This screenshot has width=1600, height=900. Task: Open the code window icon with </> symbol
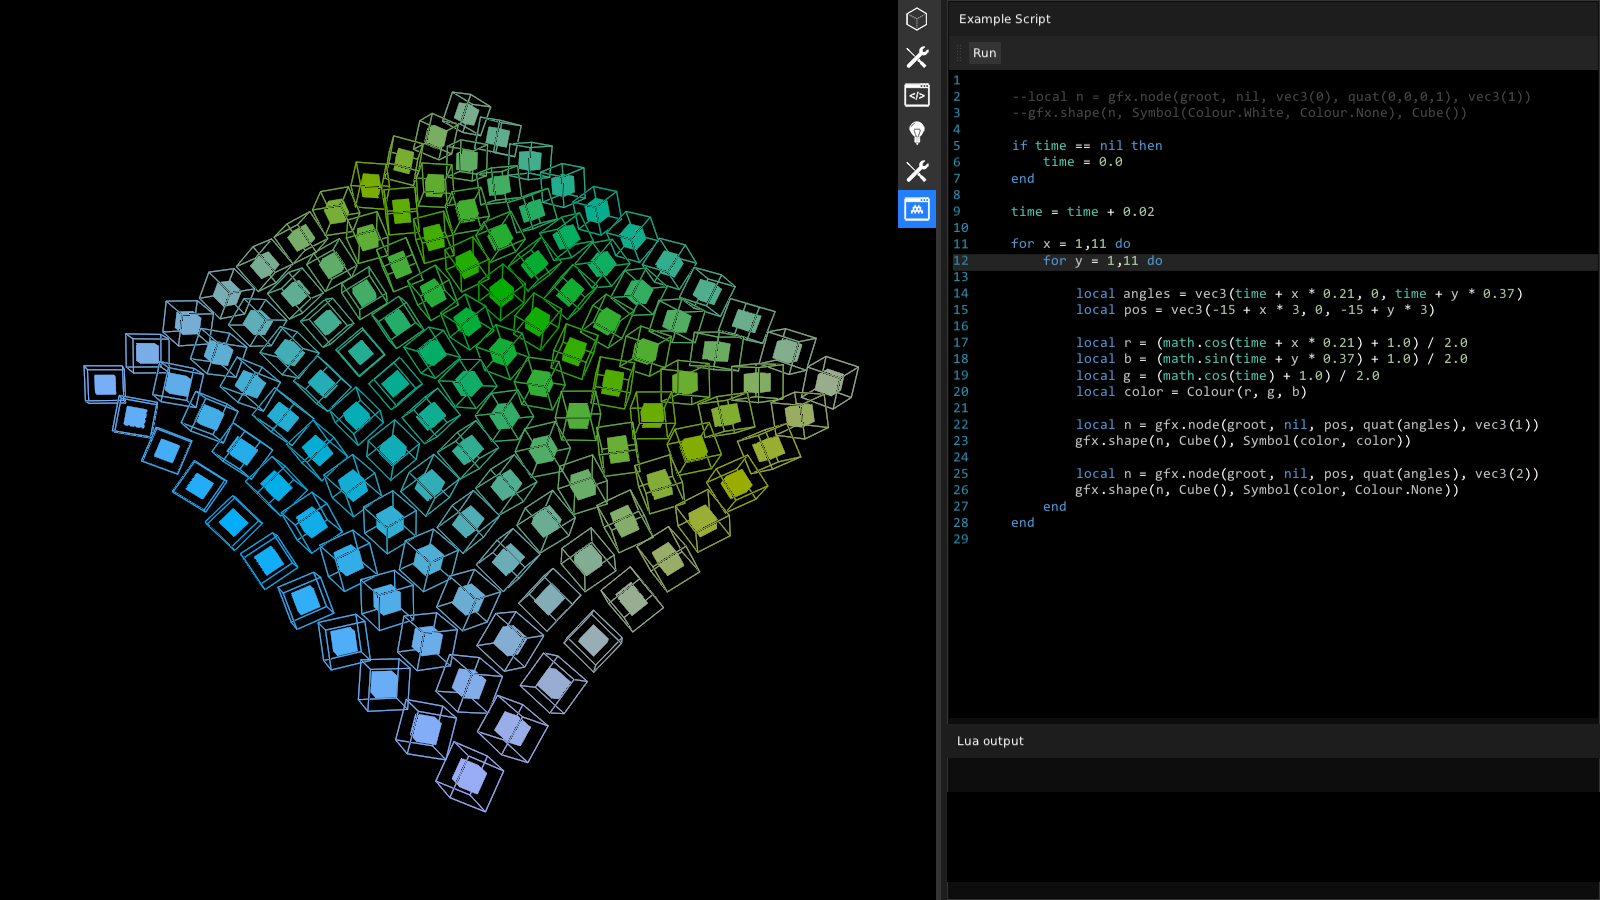pyautogui.click(x=916, y=95)
